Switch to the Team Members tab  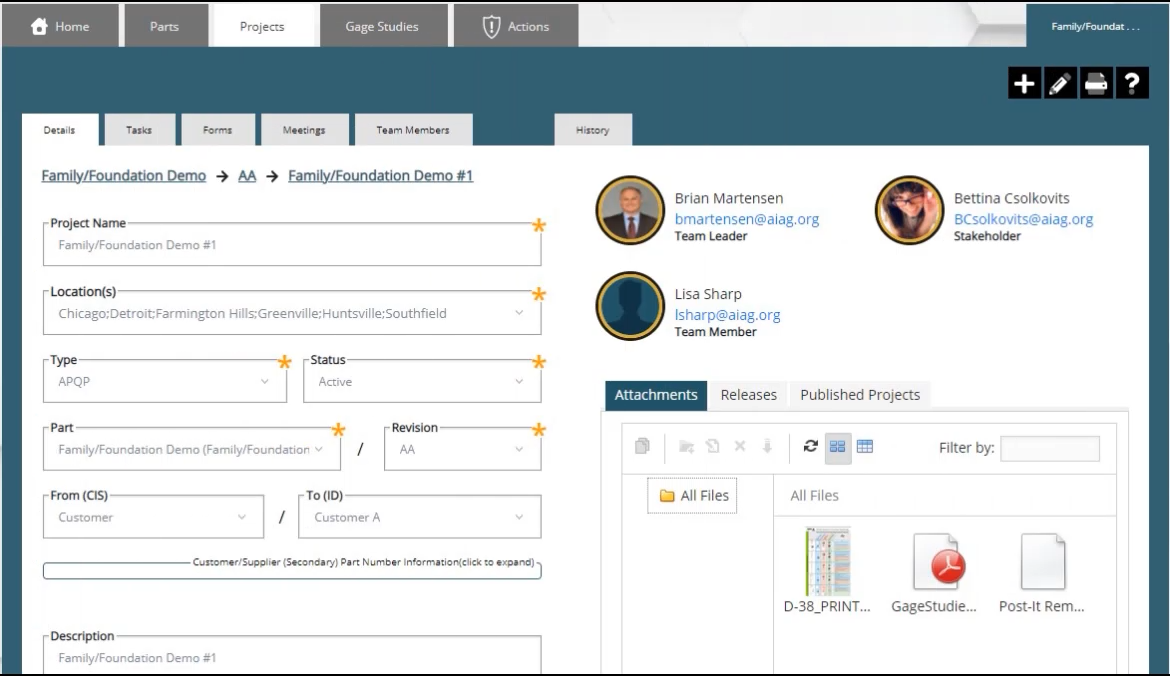tap(412, 130)
